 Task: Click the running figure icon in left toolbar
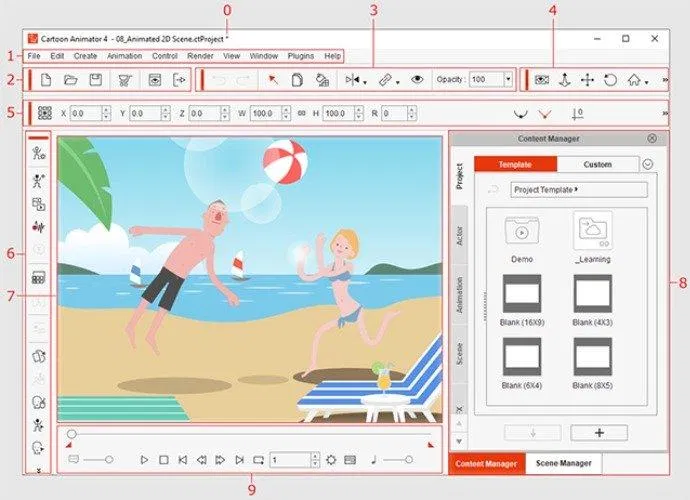[39, 425]
